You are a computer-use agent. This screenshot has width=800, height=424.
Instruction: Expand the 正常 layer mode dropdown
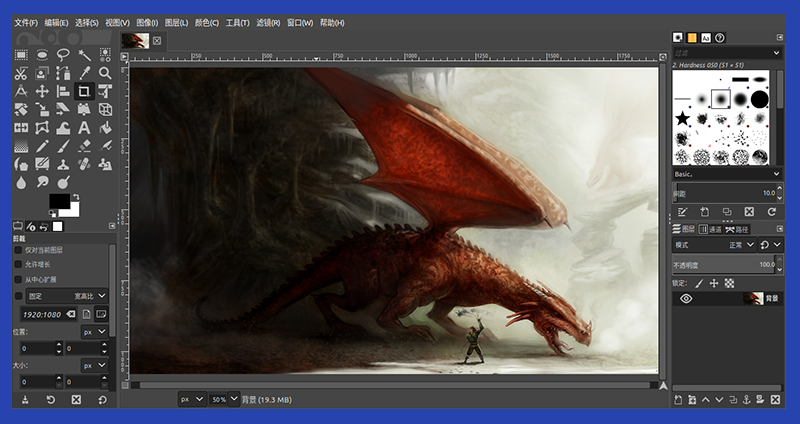[742, 244]
